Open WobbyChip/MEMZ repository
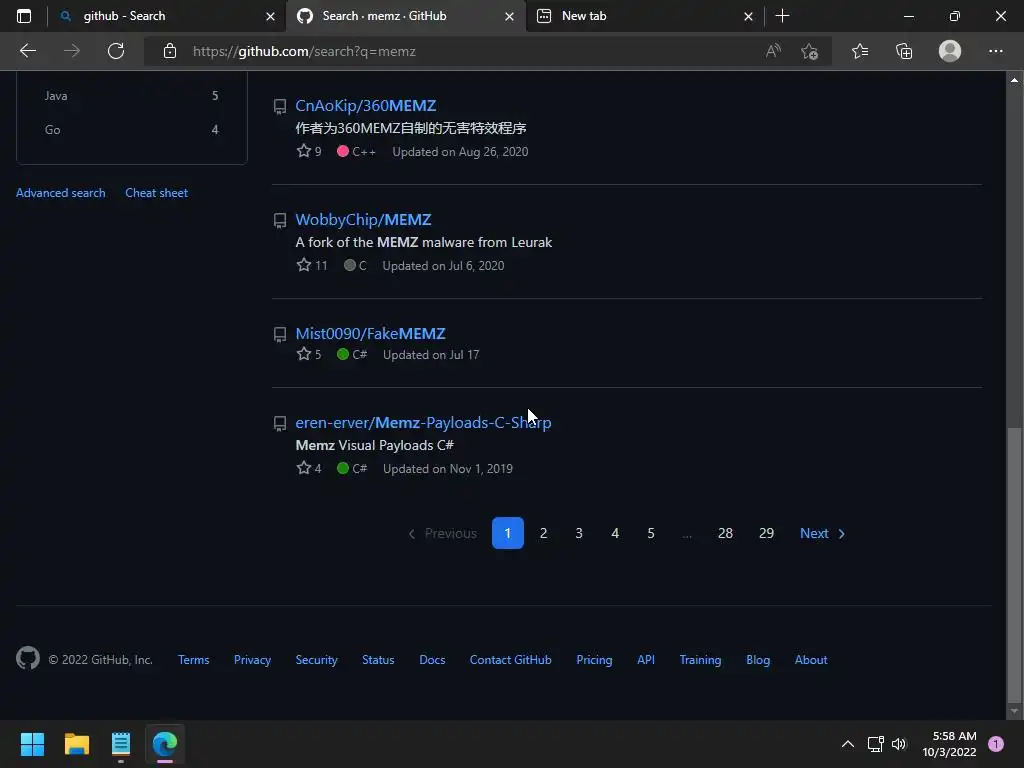 pos(363,219)
